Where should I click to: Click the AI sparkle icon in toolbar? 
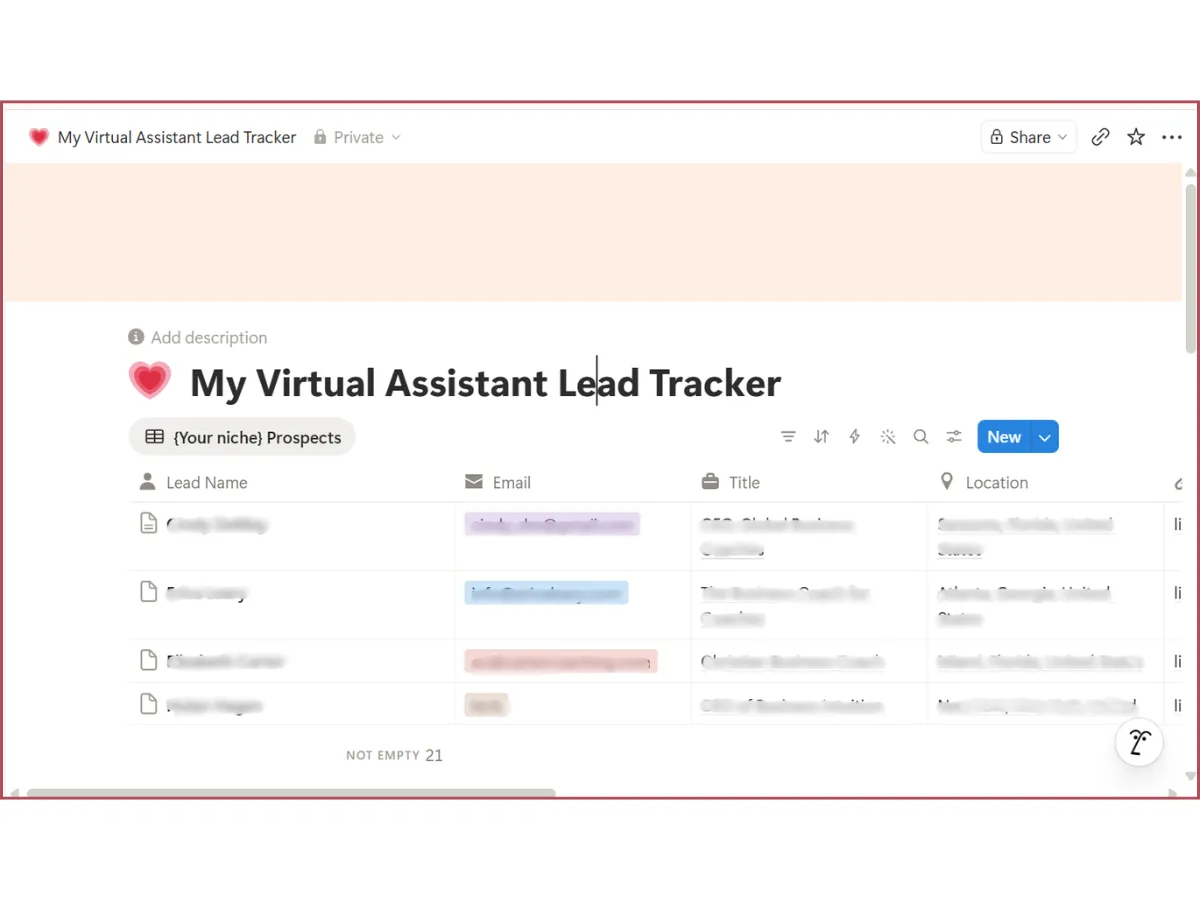pos(887,437)
